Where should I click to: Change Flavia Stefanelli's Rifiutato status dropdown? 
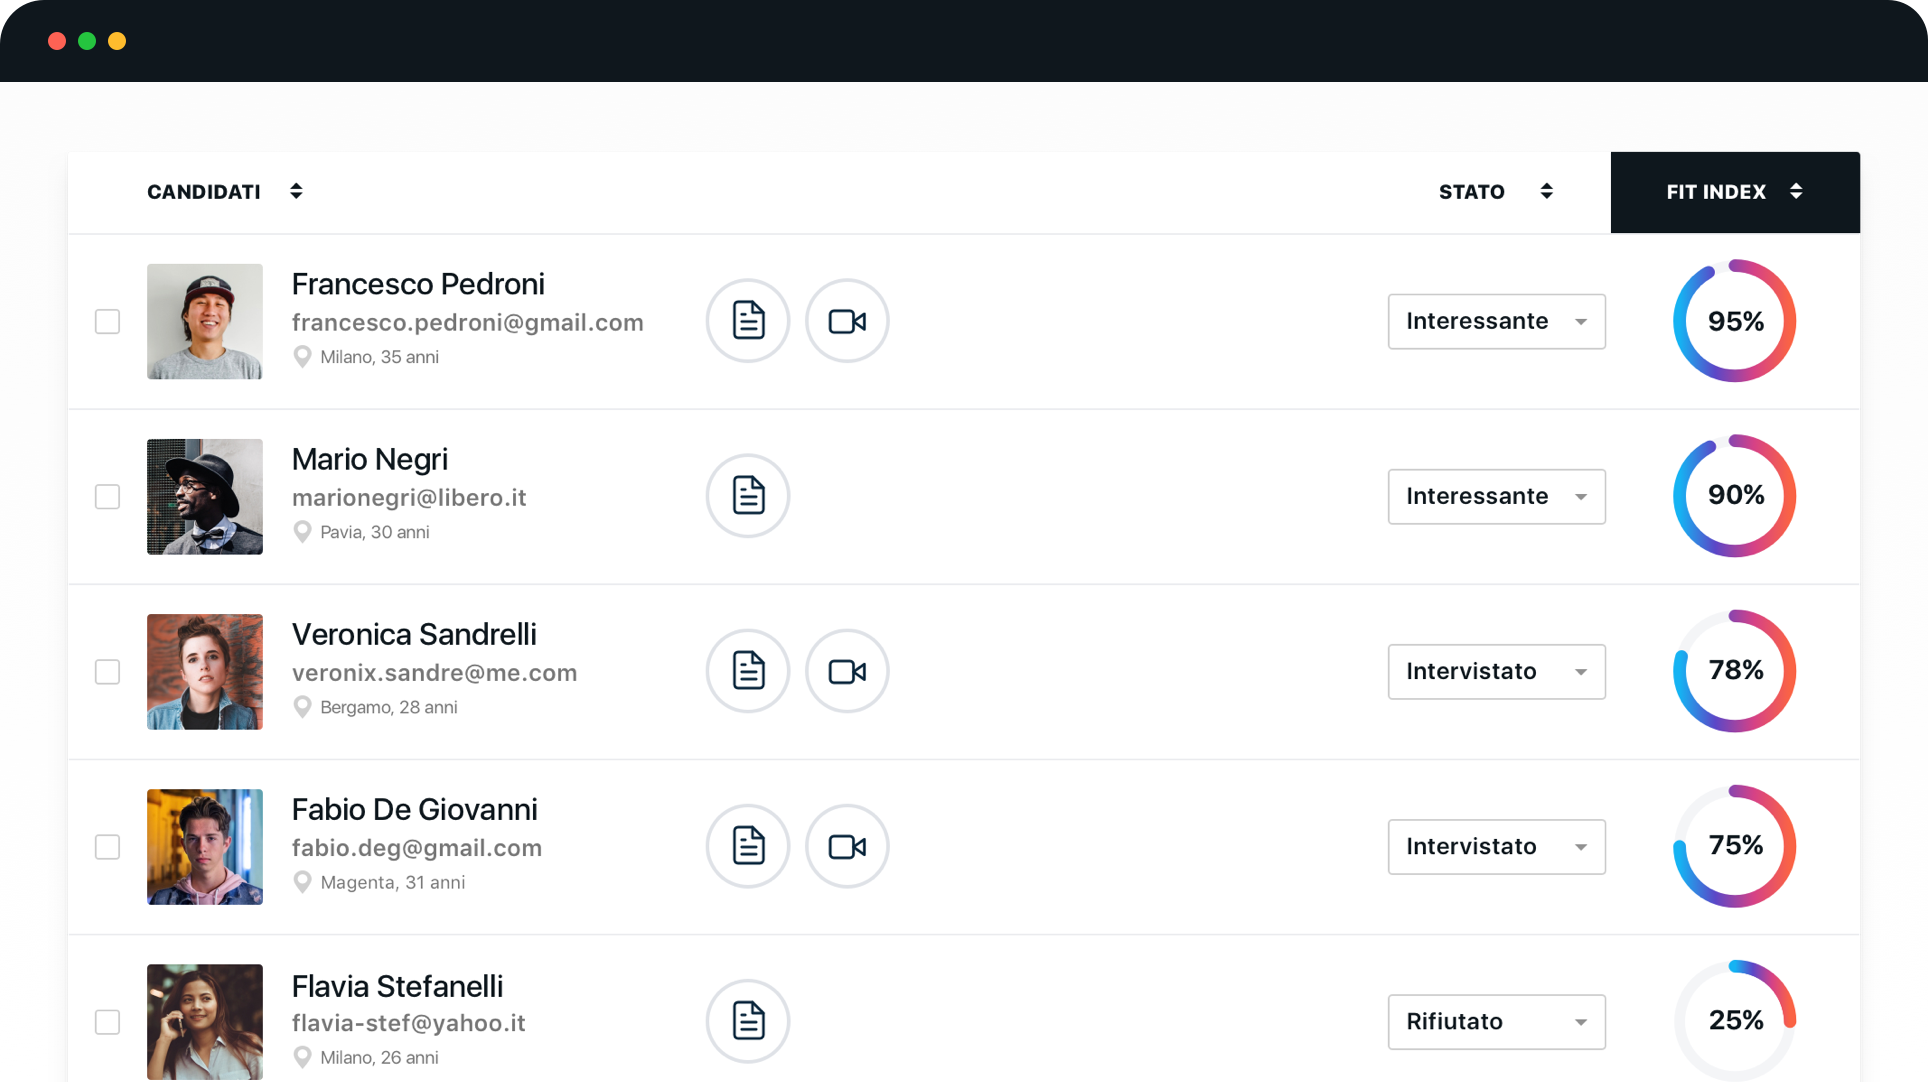(1496, 1021)
